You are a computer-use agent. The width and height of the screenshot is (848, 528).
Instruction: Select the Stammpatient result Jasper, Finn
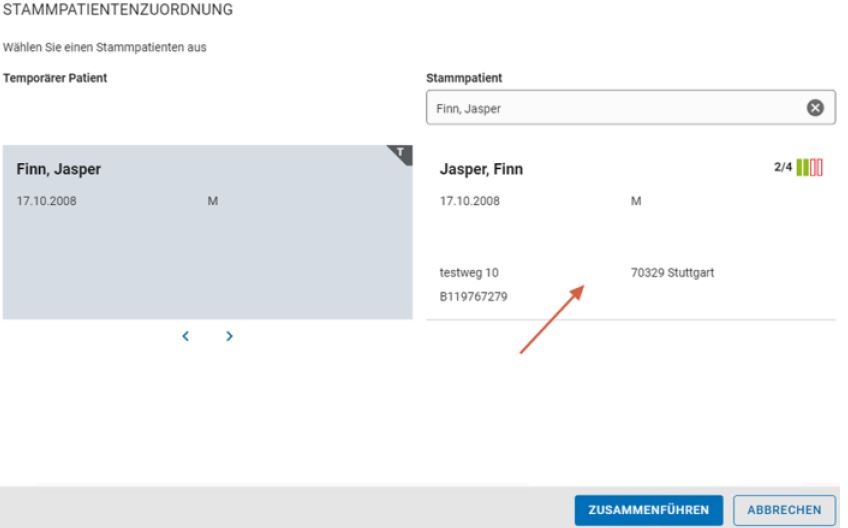482,170
